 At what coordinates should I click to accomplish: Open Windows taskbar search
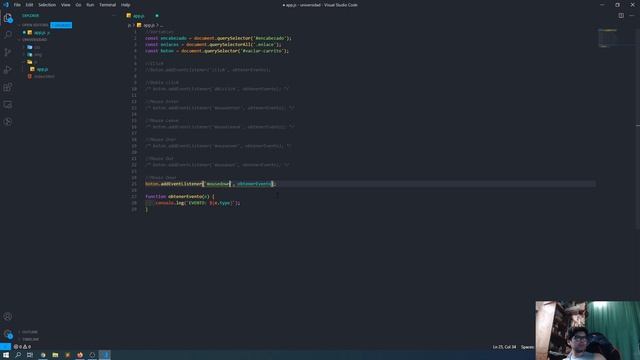pyautogui.click(x=18, y=355)
